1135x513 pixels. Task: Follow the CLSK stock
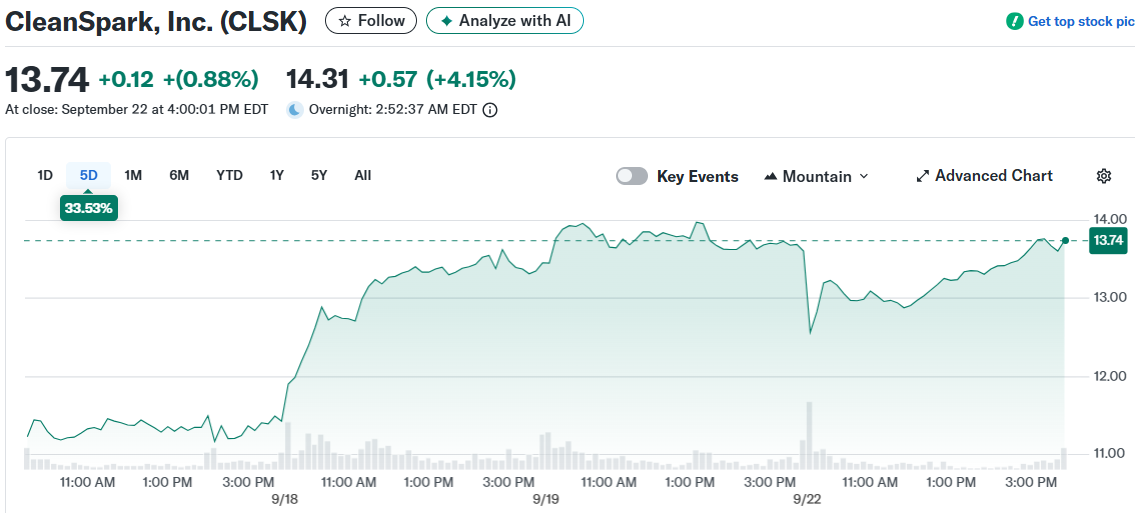(x=371, y=21)
